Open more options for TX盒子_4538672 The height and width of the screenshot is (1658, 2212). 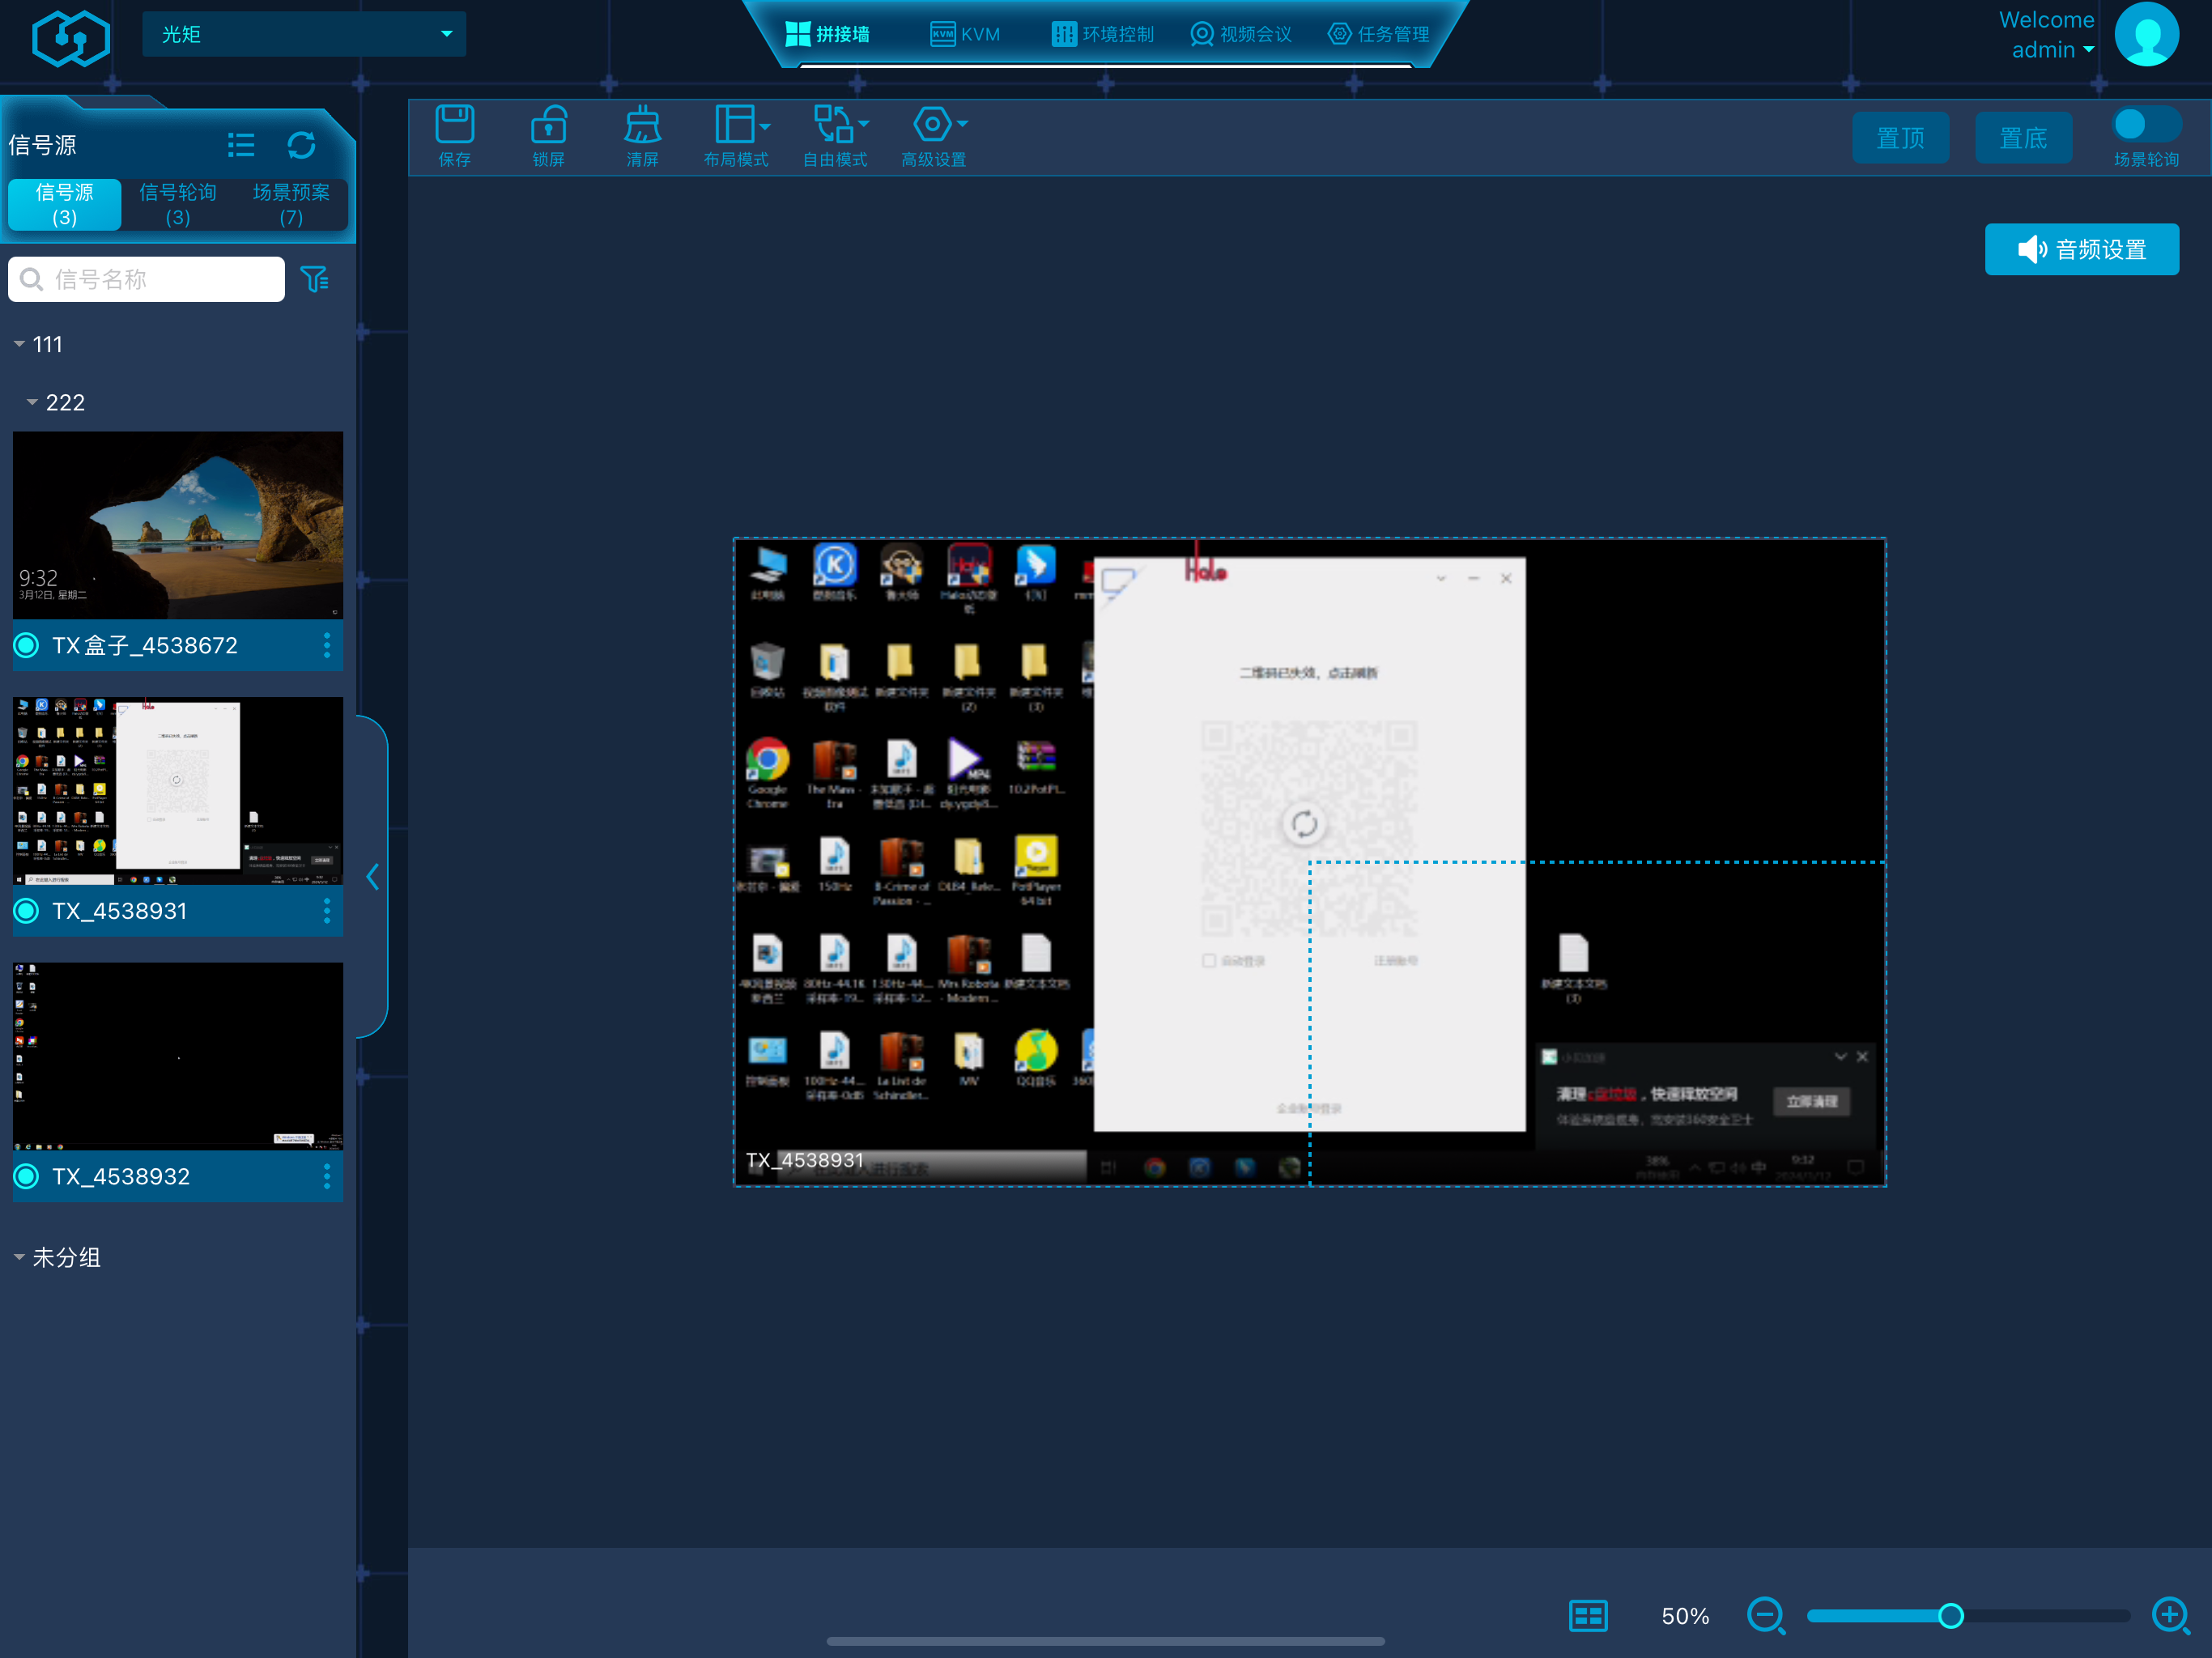pyautogui.click(x=327, y=645)
